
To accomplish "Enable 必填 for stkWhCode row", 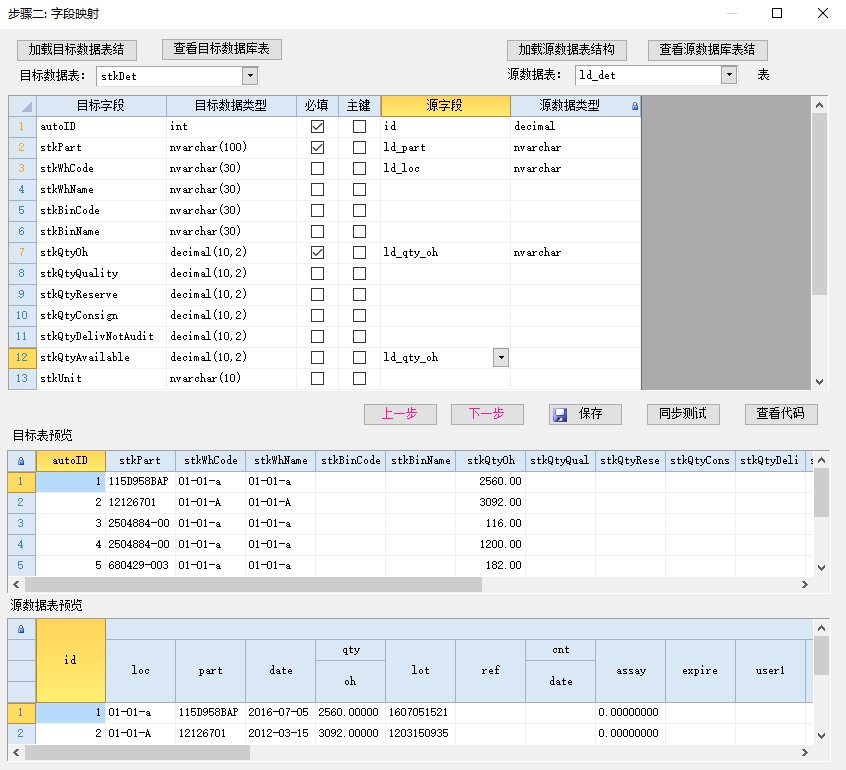I will click(317, 168).
